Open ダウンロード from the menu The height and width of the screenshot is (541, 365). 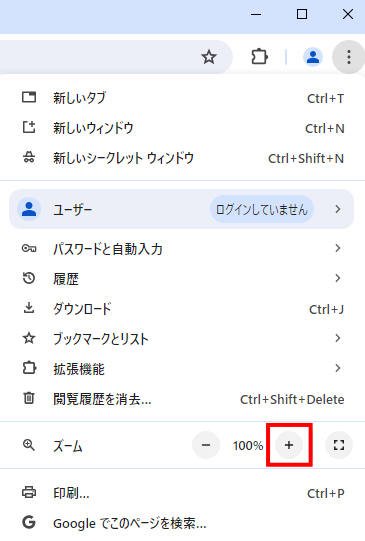coord(182,309)
